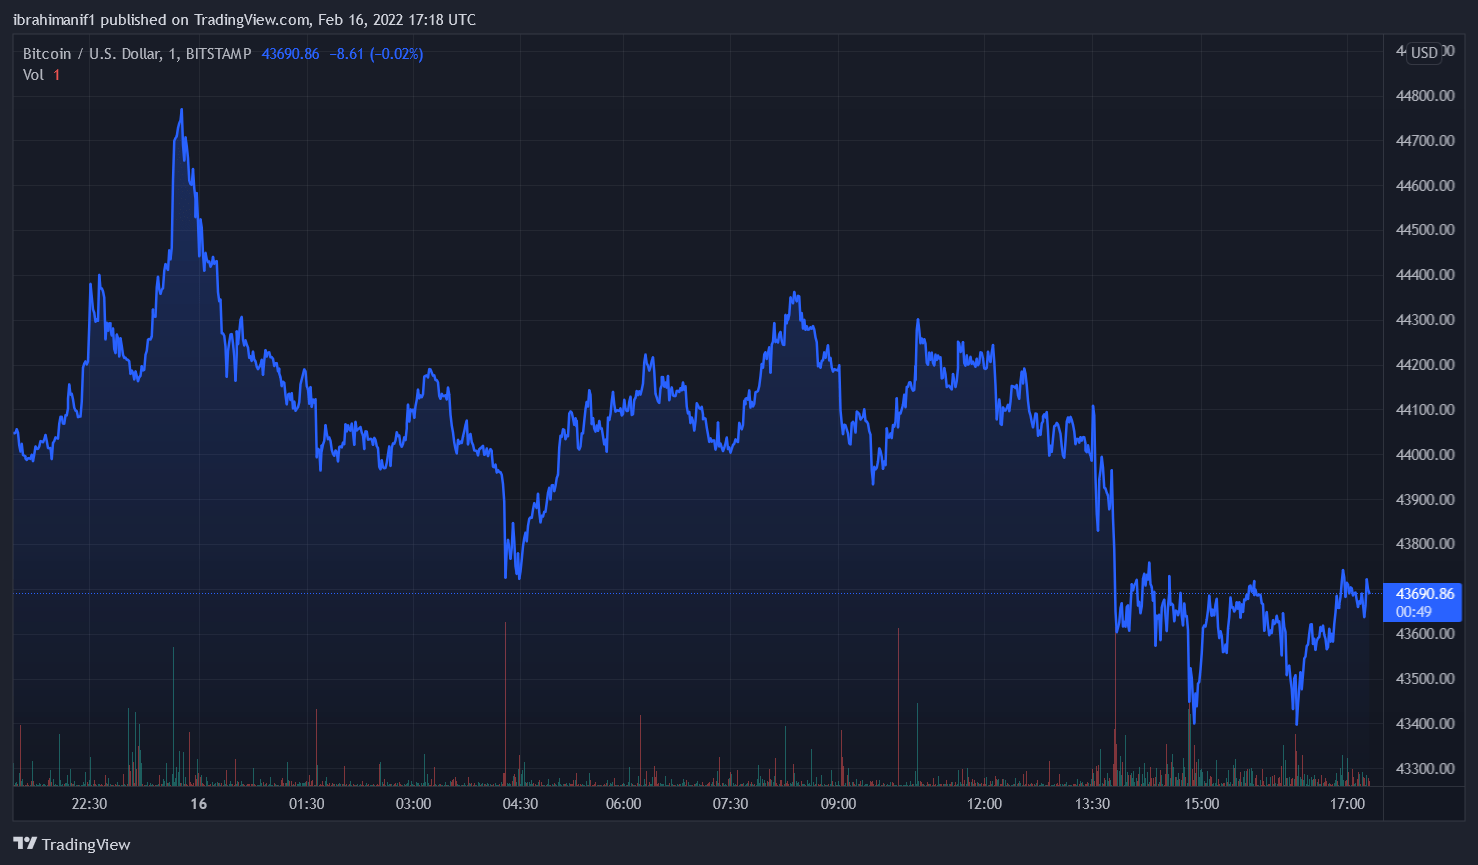Click the 44300.00 price axis label
Screen dimensions: 1478x865
point(1424,320)
